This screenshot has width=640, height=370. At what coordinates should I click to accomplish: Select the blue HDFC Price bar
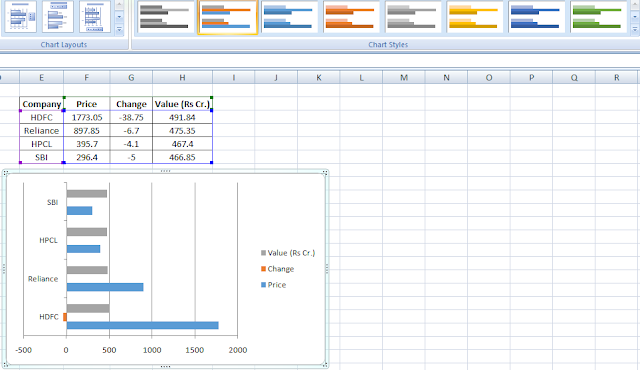coord(142,325)
